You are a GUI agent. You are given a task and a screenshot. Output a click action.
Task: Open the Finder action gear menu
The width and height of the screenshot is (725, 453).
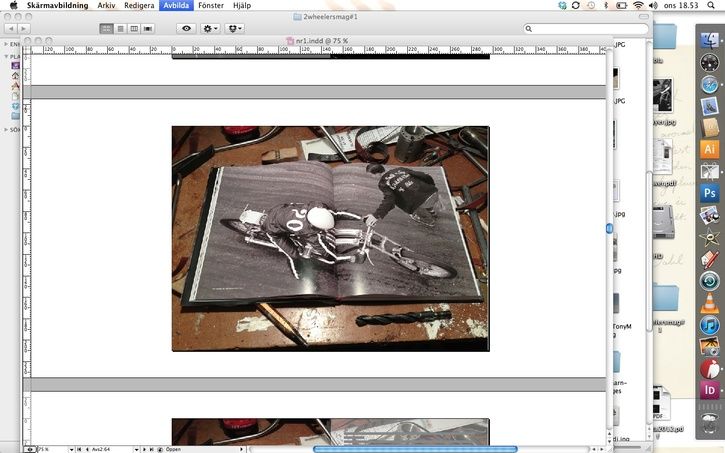pos(211,29)
